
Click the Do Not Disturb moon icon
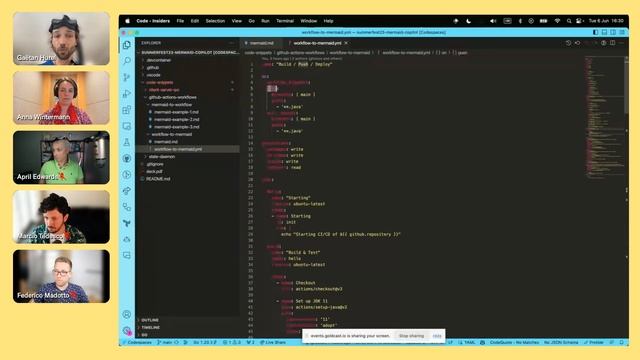coord(469,21)
